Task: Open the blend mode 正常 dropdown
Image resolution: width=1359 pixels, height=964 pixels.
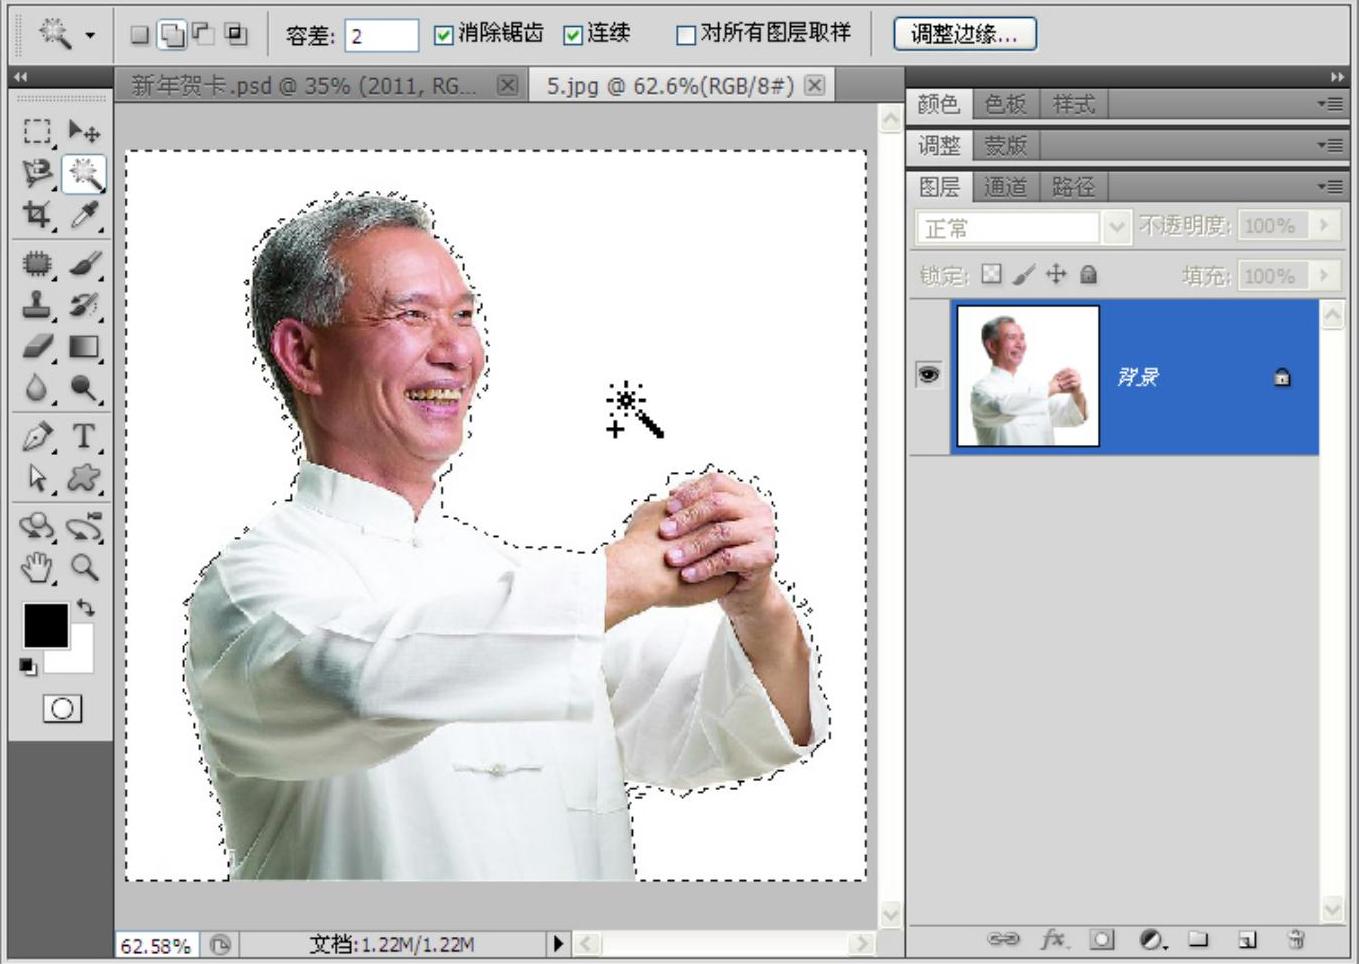Action: (x=1115, y=228)
